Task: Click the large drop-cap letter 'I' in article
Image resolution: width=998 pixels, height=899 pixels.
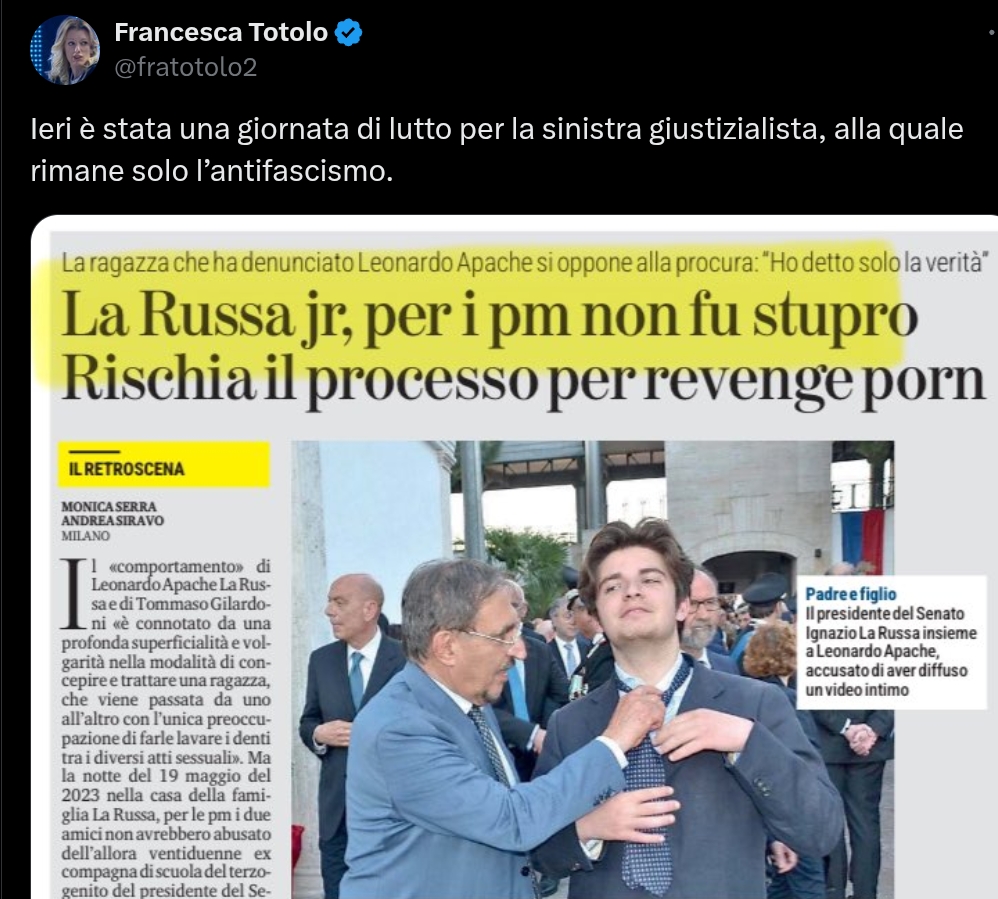Action: click(73, 595)
